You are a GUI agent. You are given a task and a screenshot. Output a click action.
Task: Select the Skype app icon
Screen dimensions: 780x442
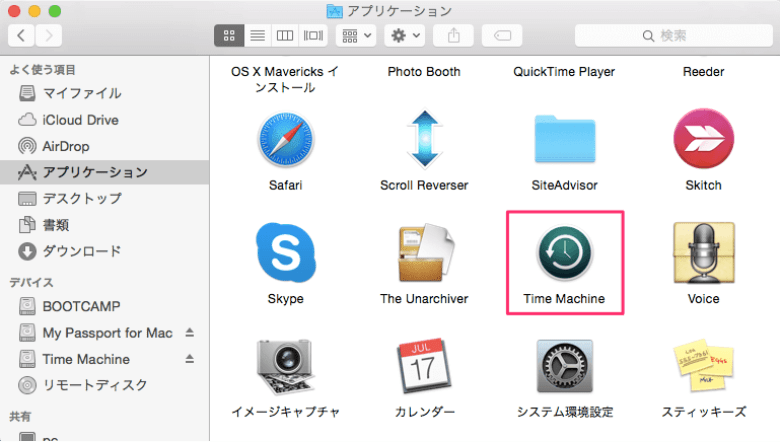[x=286, y=252]
